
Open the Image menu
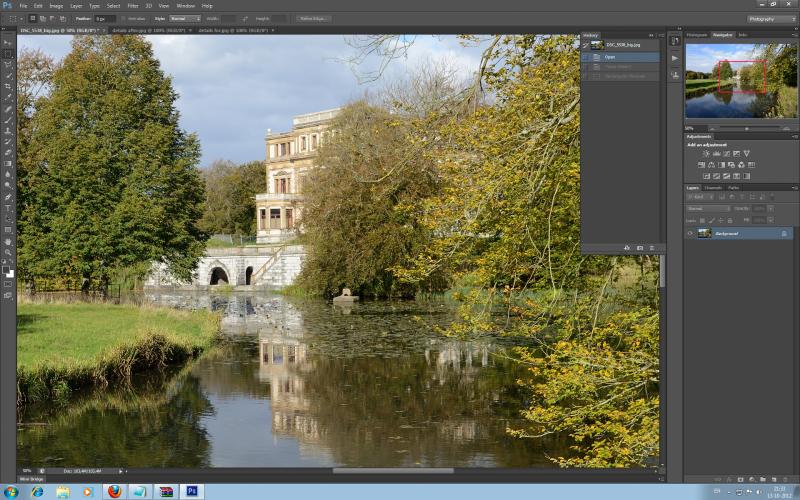coord(56,6)
